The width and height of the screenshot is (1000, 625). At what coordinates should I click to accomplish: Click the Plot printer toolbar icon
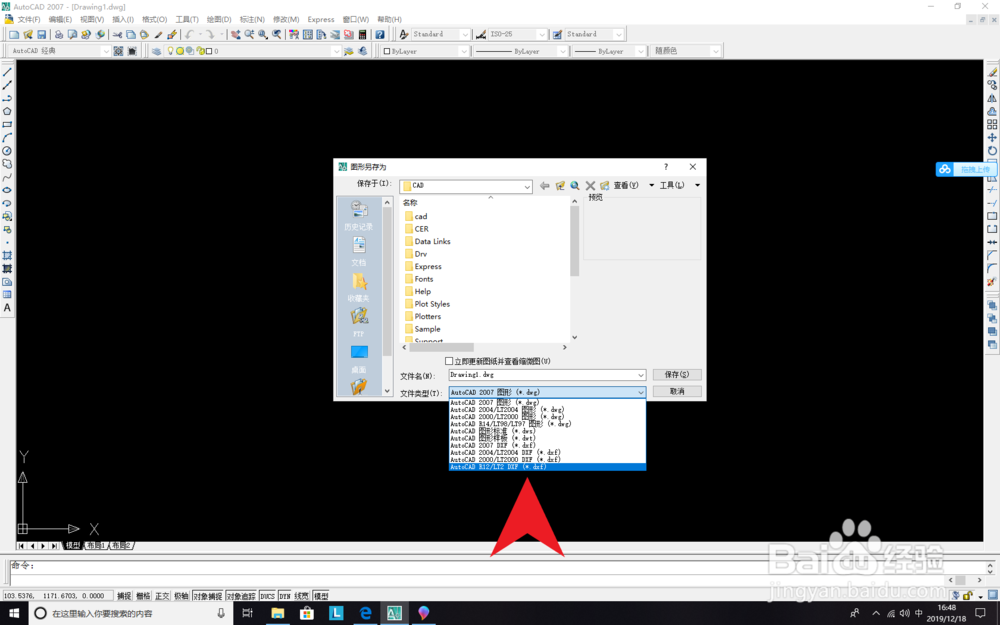pos(59,34)
